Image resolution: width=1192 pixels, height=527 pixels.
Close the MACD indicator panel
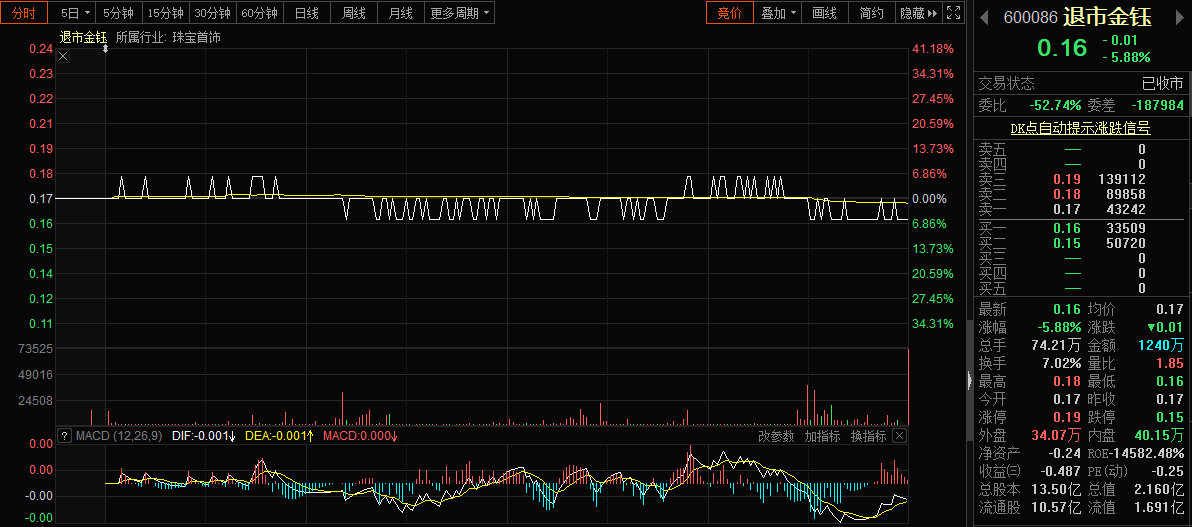(899, 436)
